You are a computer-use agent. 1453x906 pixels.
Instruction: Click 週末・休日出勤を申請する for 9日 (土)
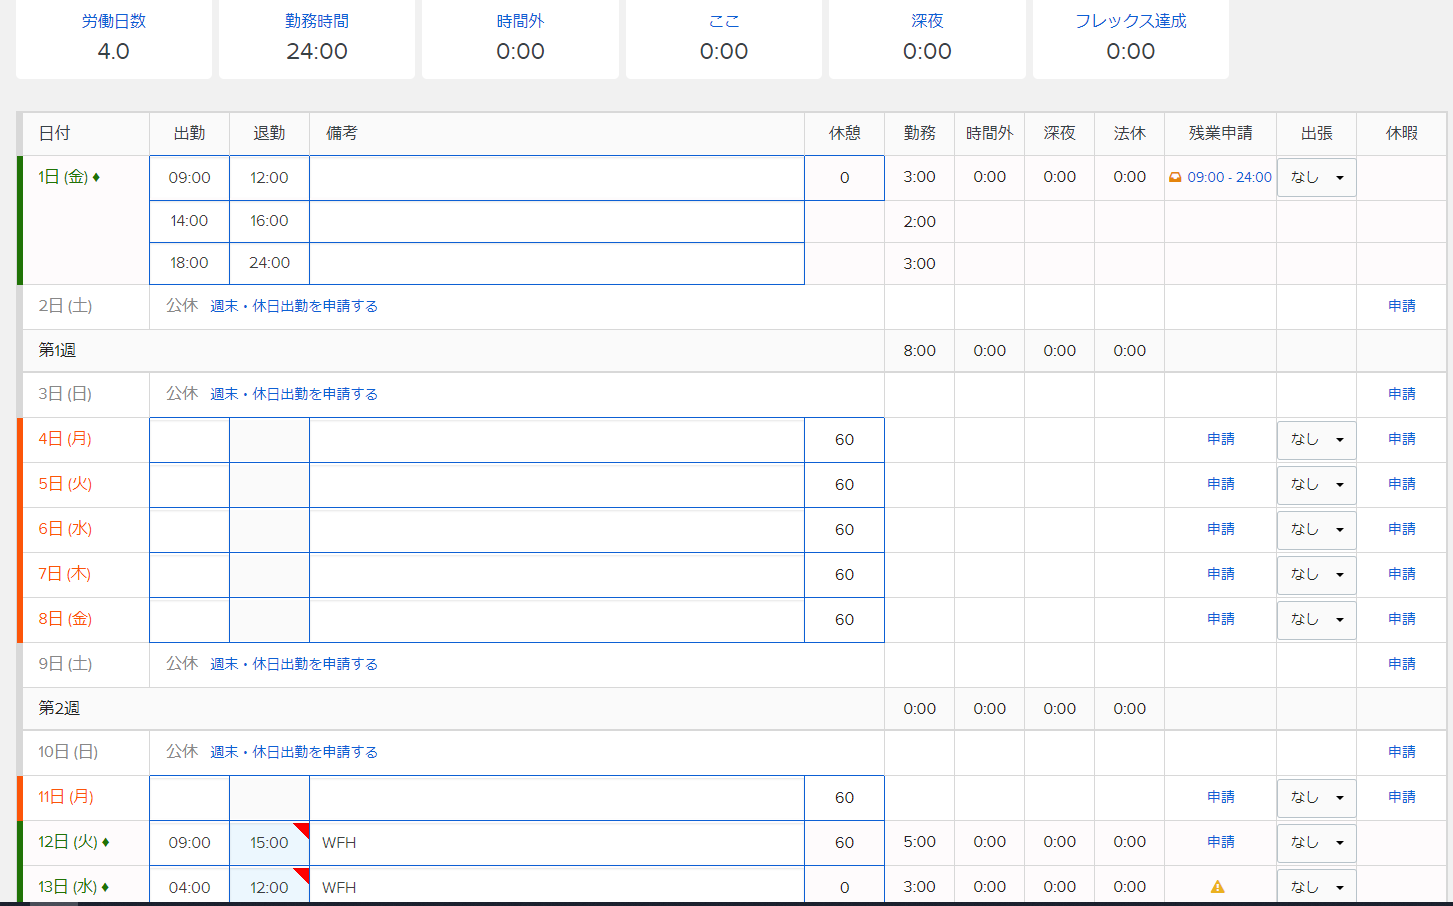click(x=294, y=664)
